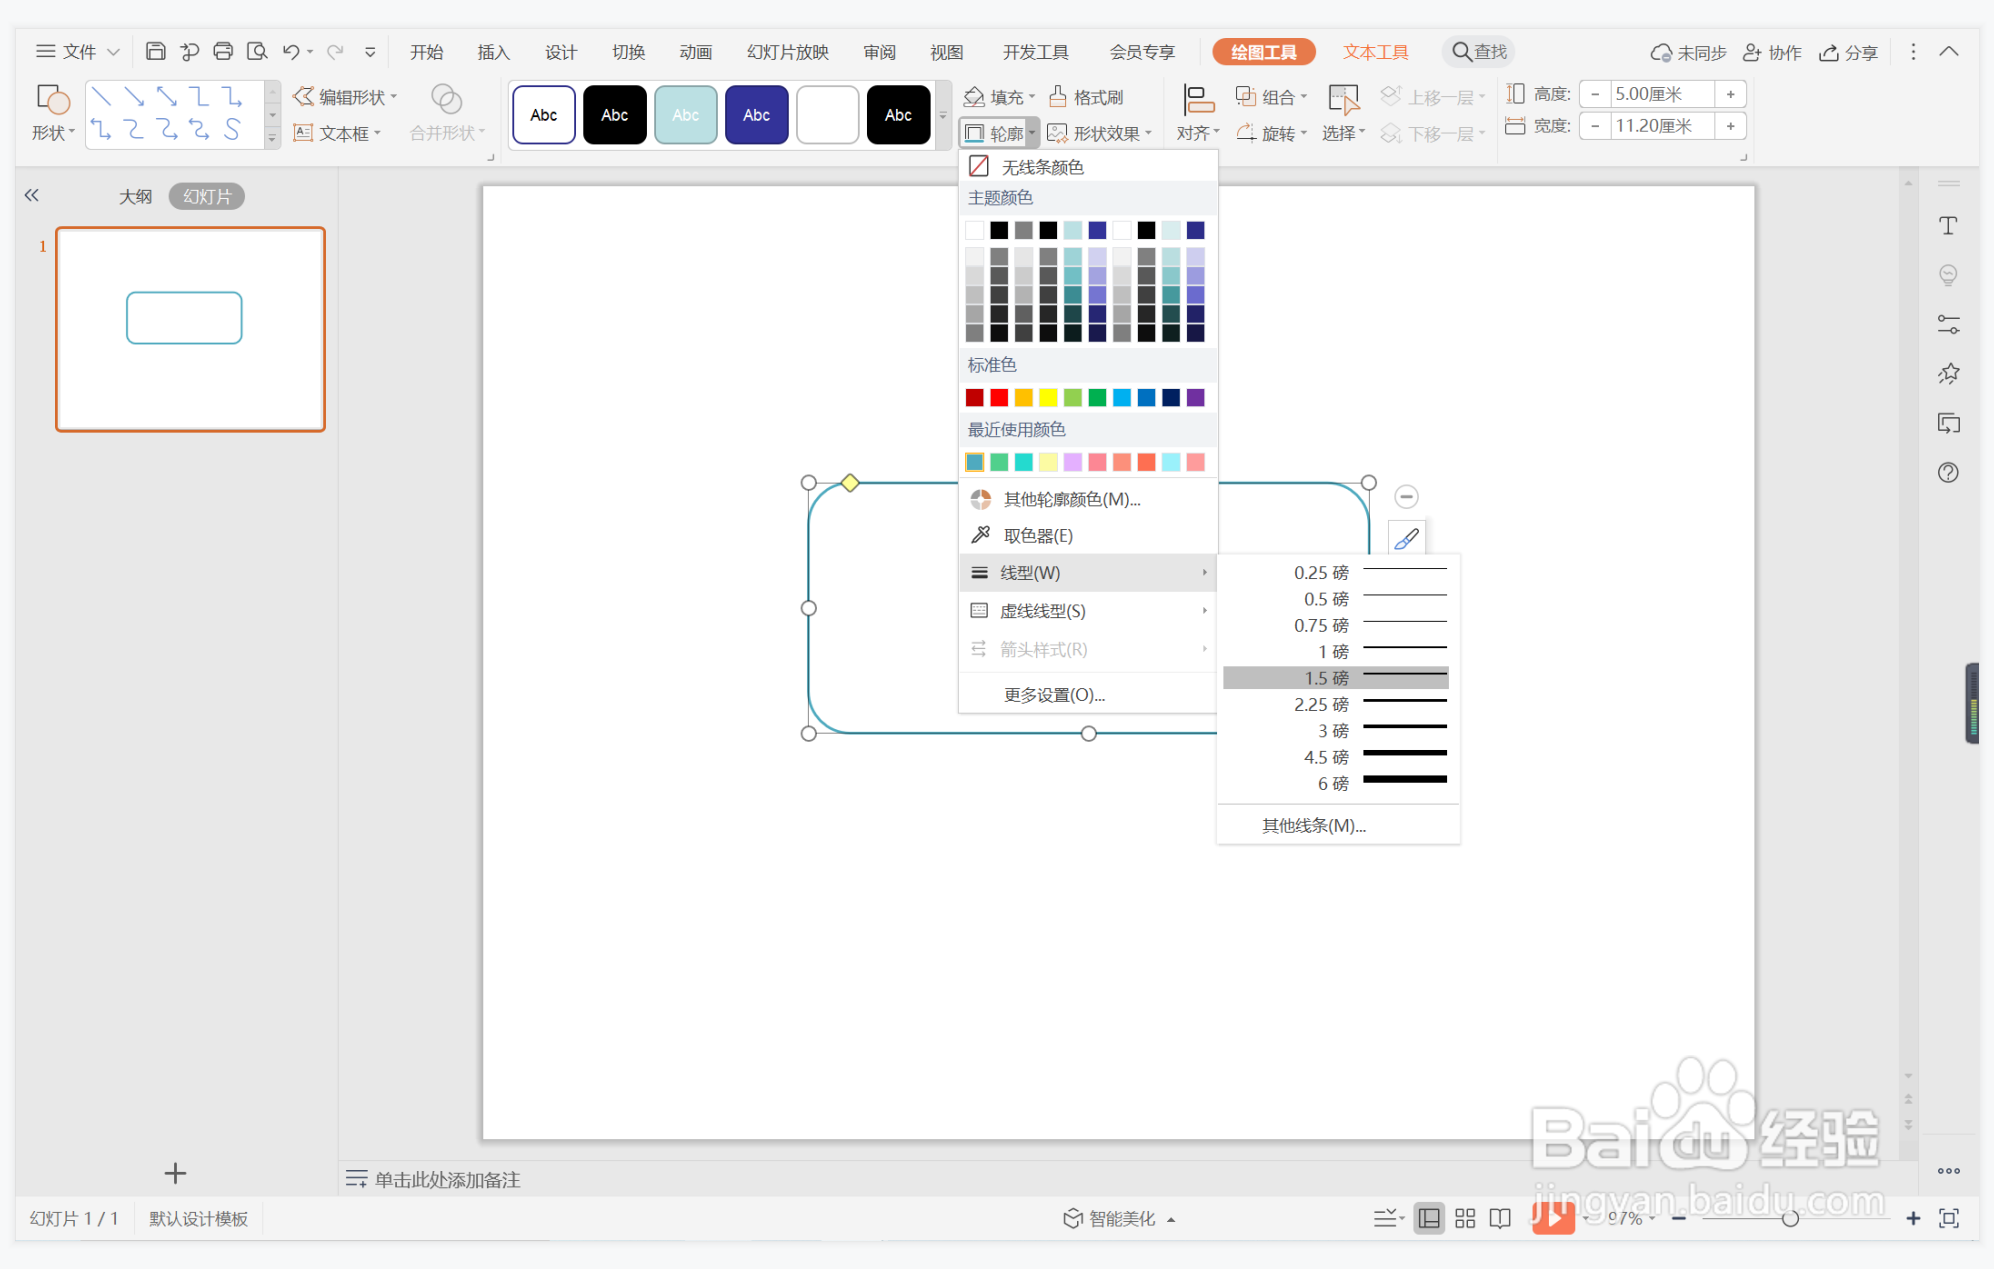Image resolution: width=1994 pixels, height=1269 pixels.
Task: Click the Print icon in the quick toolbar
Action: click(223, 51)
